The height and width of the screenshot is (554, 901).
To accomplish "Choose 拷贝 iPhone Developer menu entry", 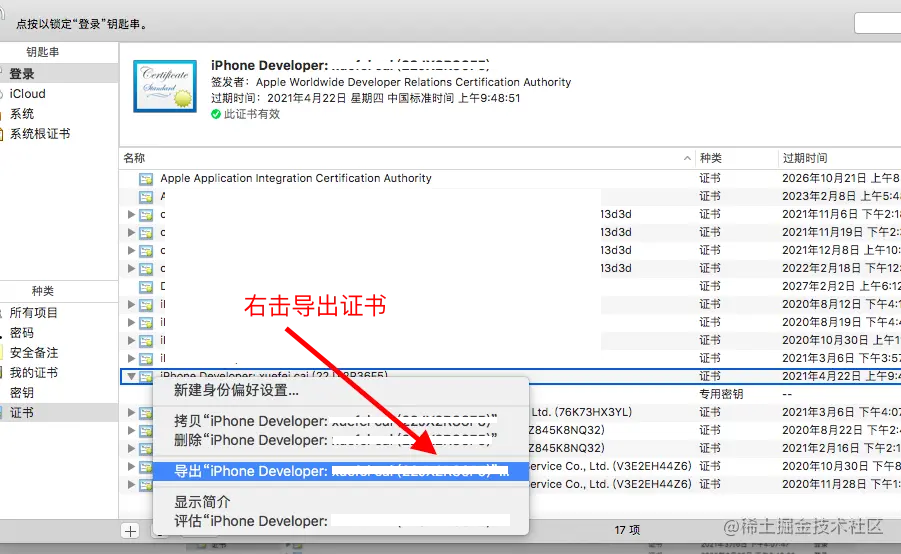I will pos(341,421).
